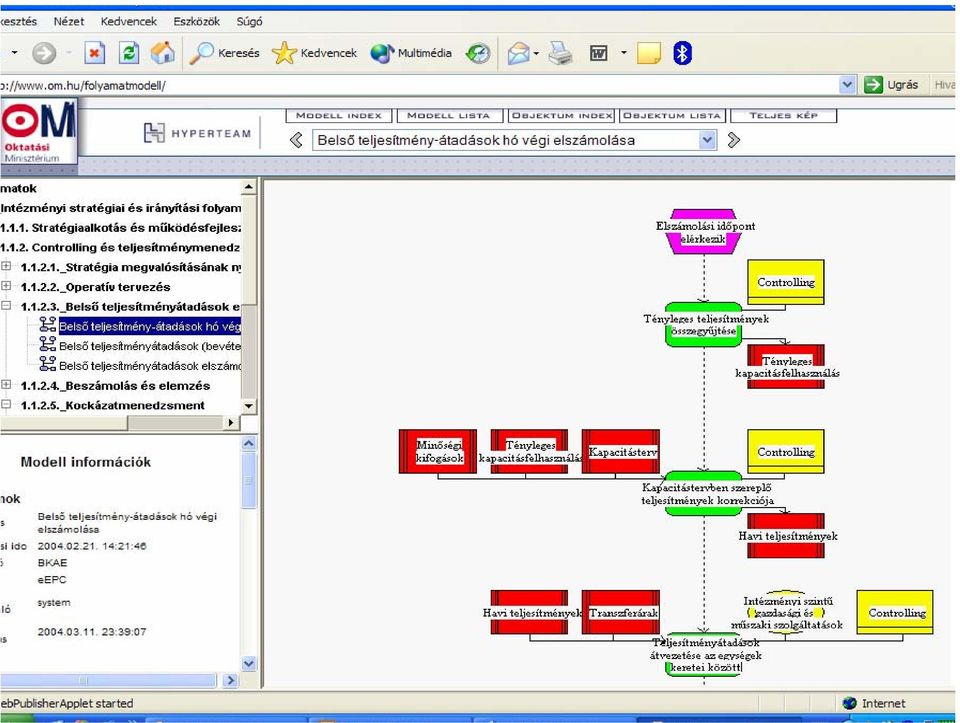Click the Teljes Kép button
The width and height of the screenshot is (960, 723).
(784, 115)
